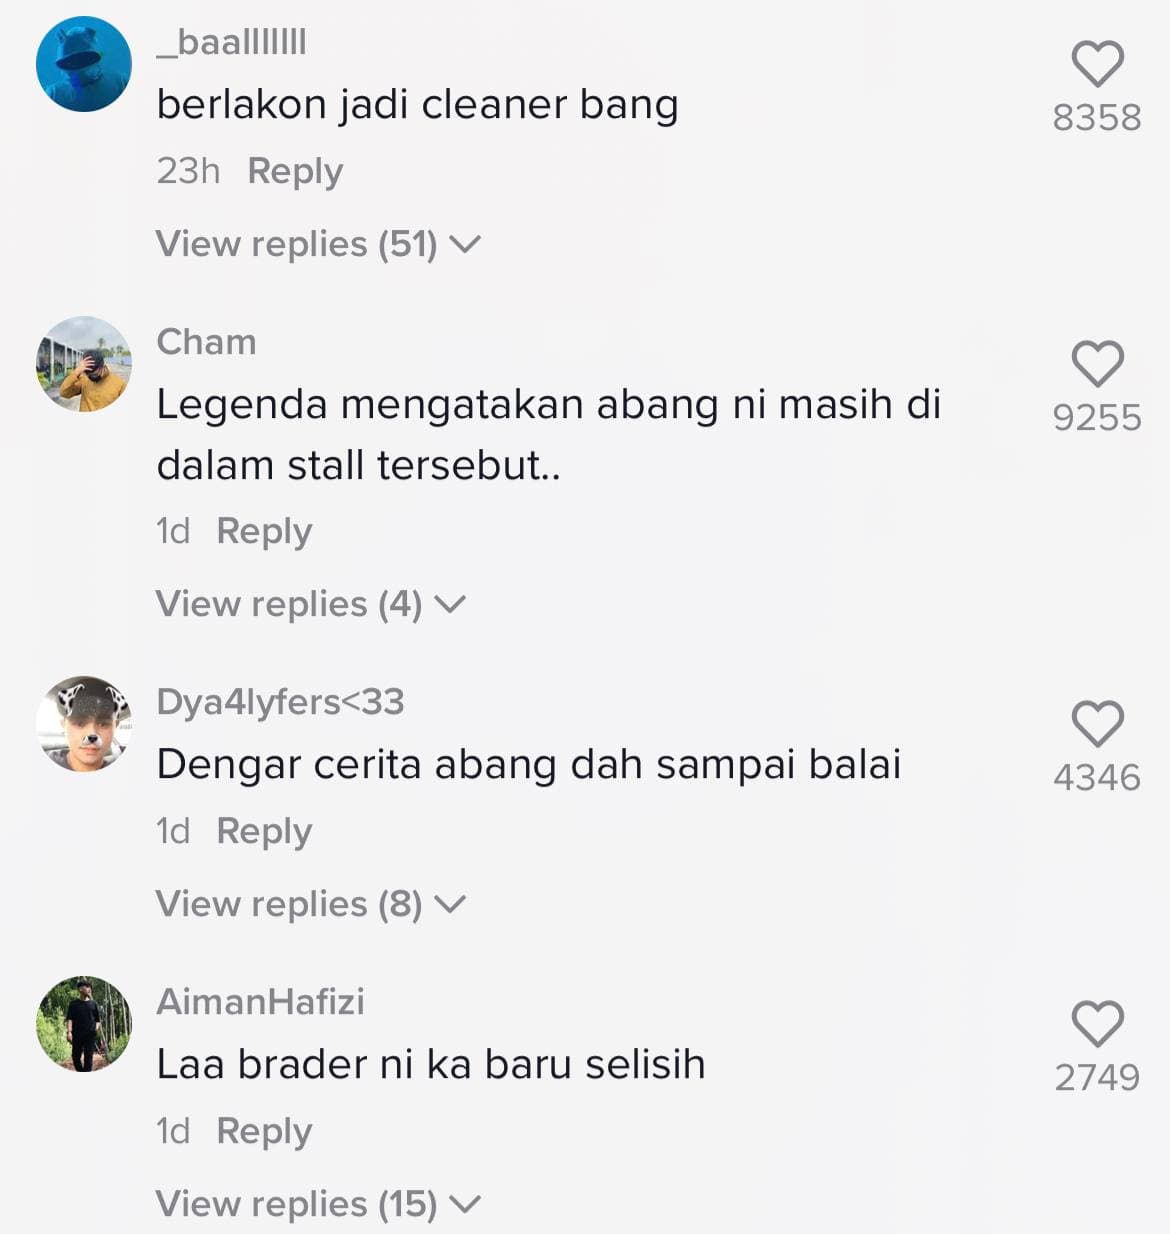This screenshot has height=1234, width=1170.
Task: Open AimanHafizi's profile avatar
Action: tap(84, 1024)
